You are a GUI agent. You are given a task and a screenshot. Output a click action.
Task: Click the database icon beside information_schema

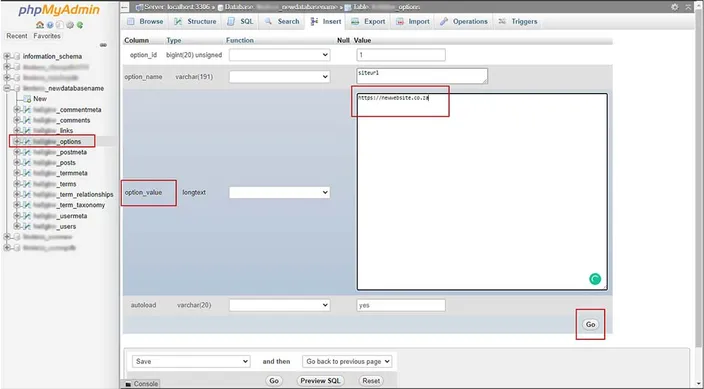(17, 57)
